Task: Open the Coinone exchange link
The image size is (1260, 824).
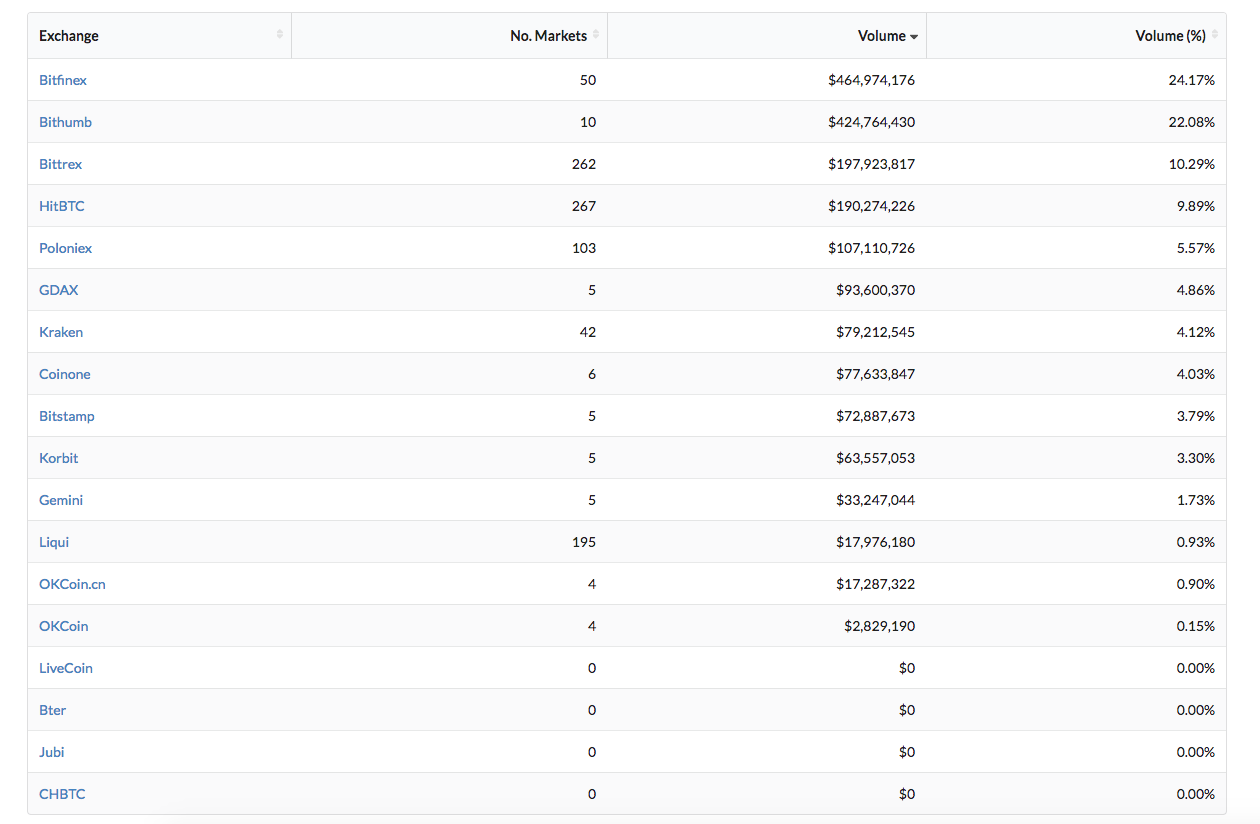Action: [x=65, y=374]
